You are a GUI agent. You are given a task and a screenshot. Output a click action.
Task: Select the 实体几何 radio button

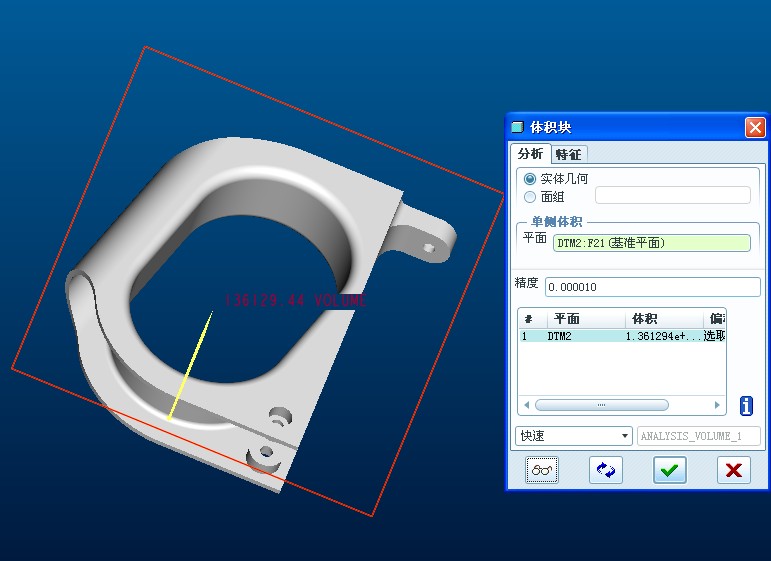[x=530, y=178]
